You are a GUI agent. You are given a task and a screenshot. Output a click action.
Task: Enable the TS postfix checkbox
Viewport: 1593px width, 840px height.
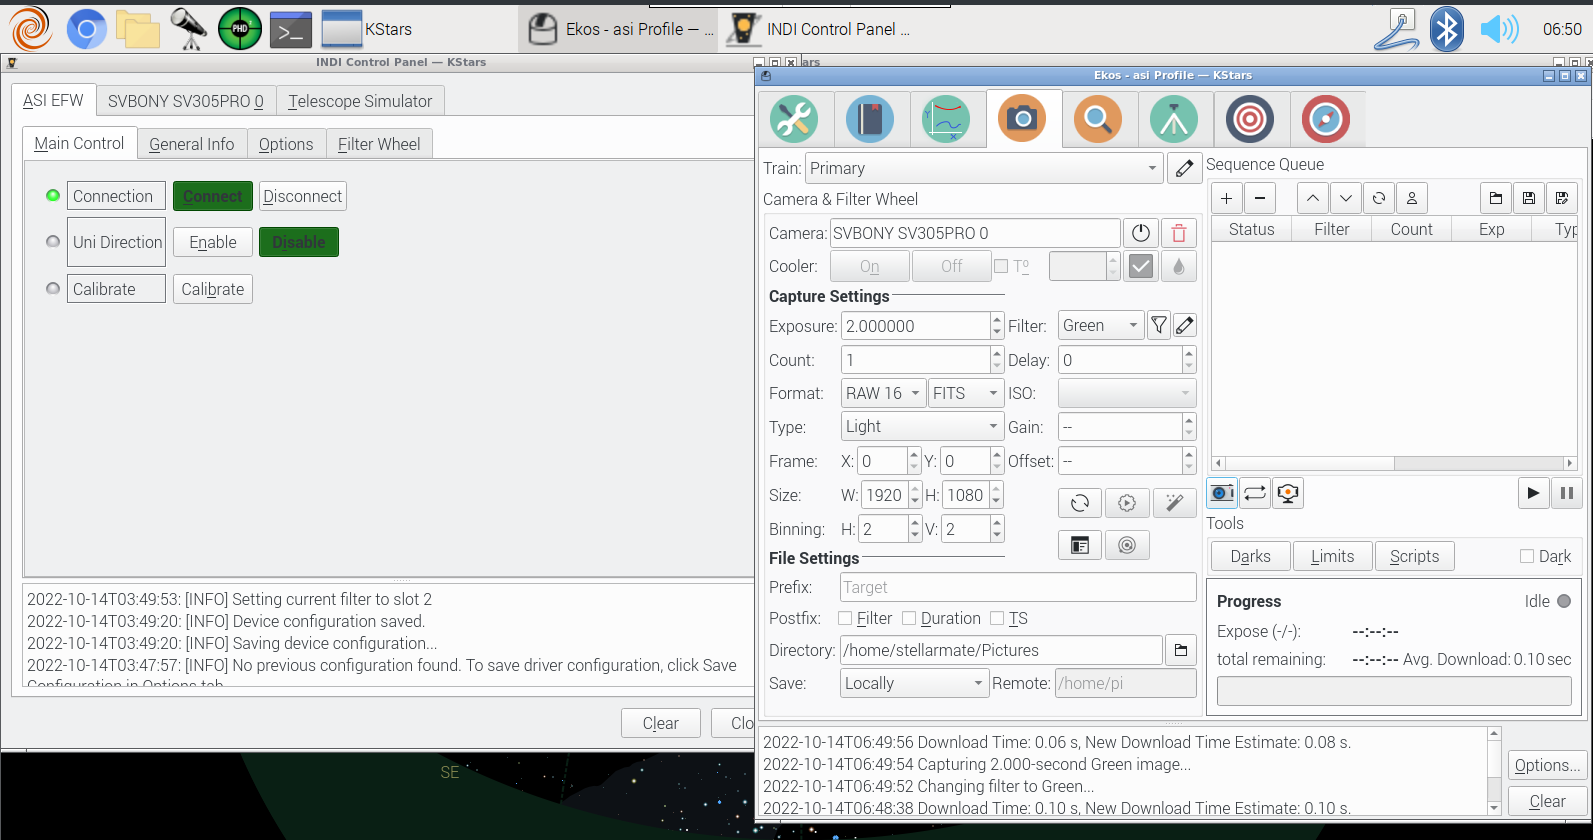[x=997, y=618]
